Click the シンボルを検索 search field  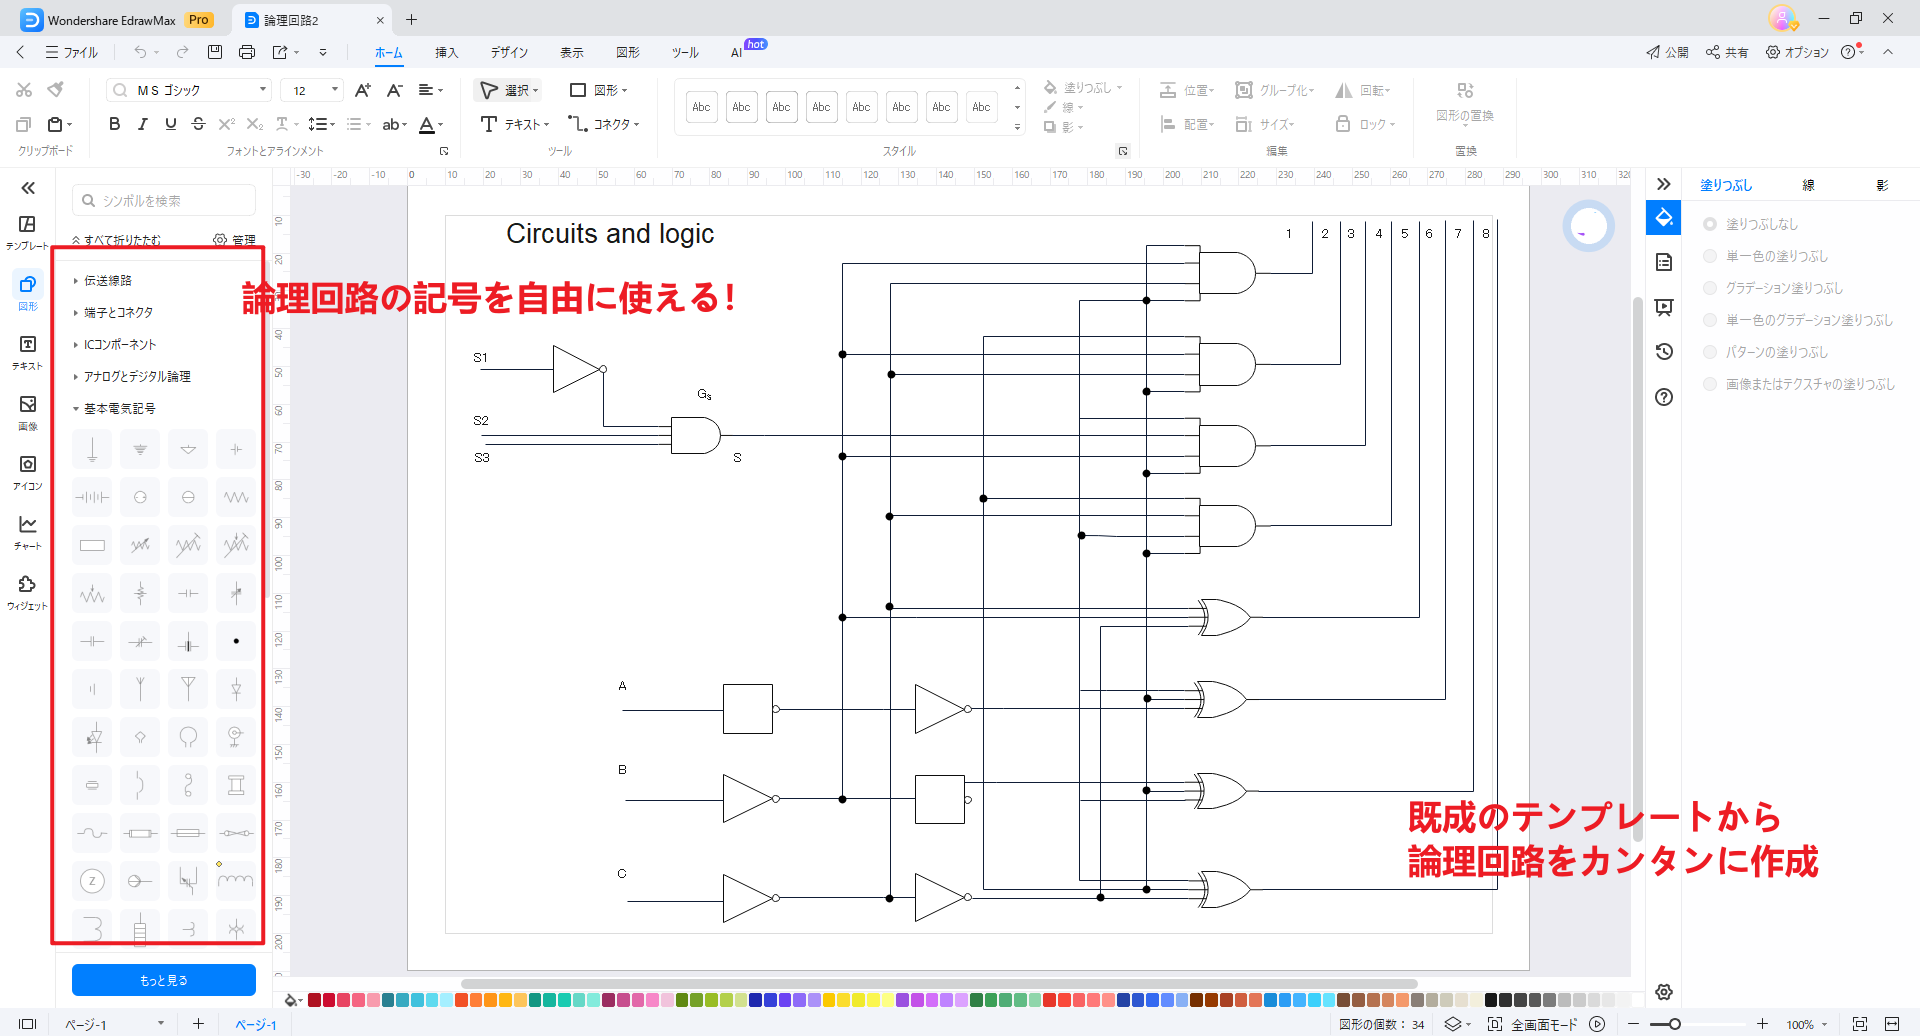(164, 200)
